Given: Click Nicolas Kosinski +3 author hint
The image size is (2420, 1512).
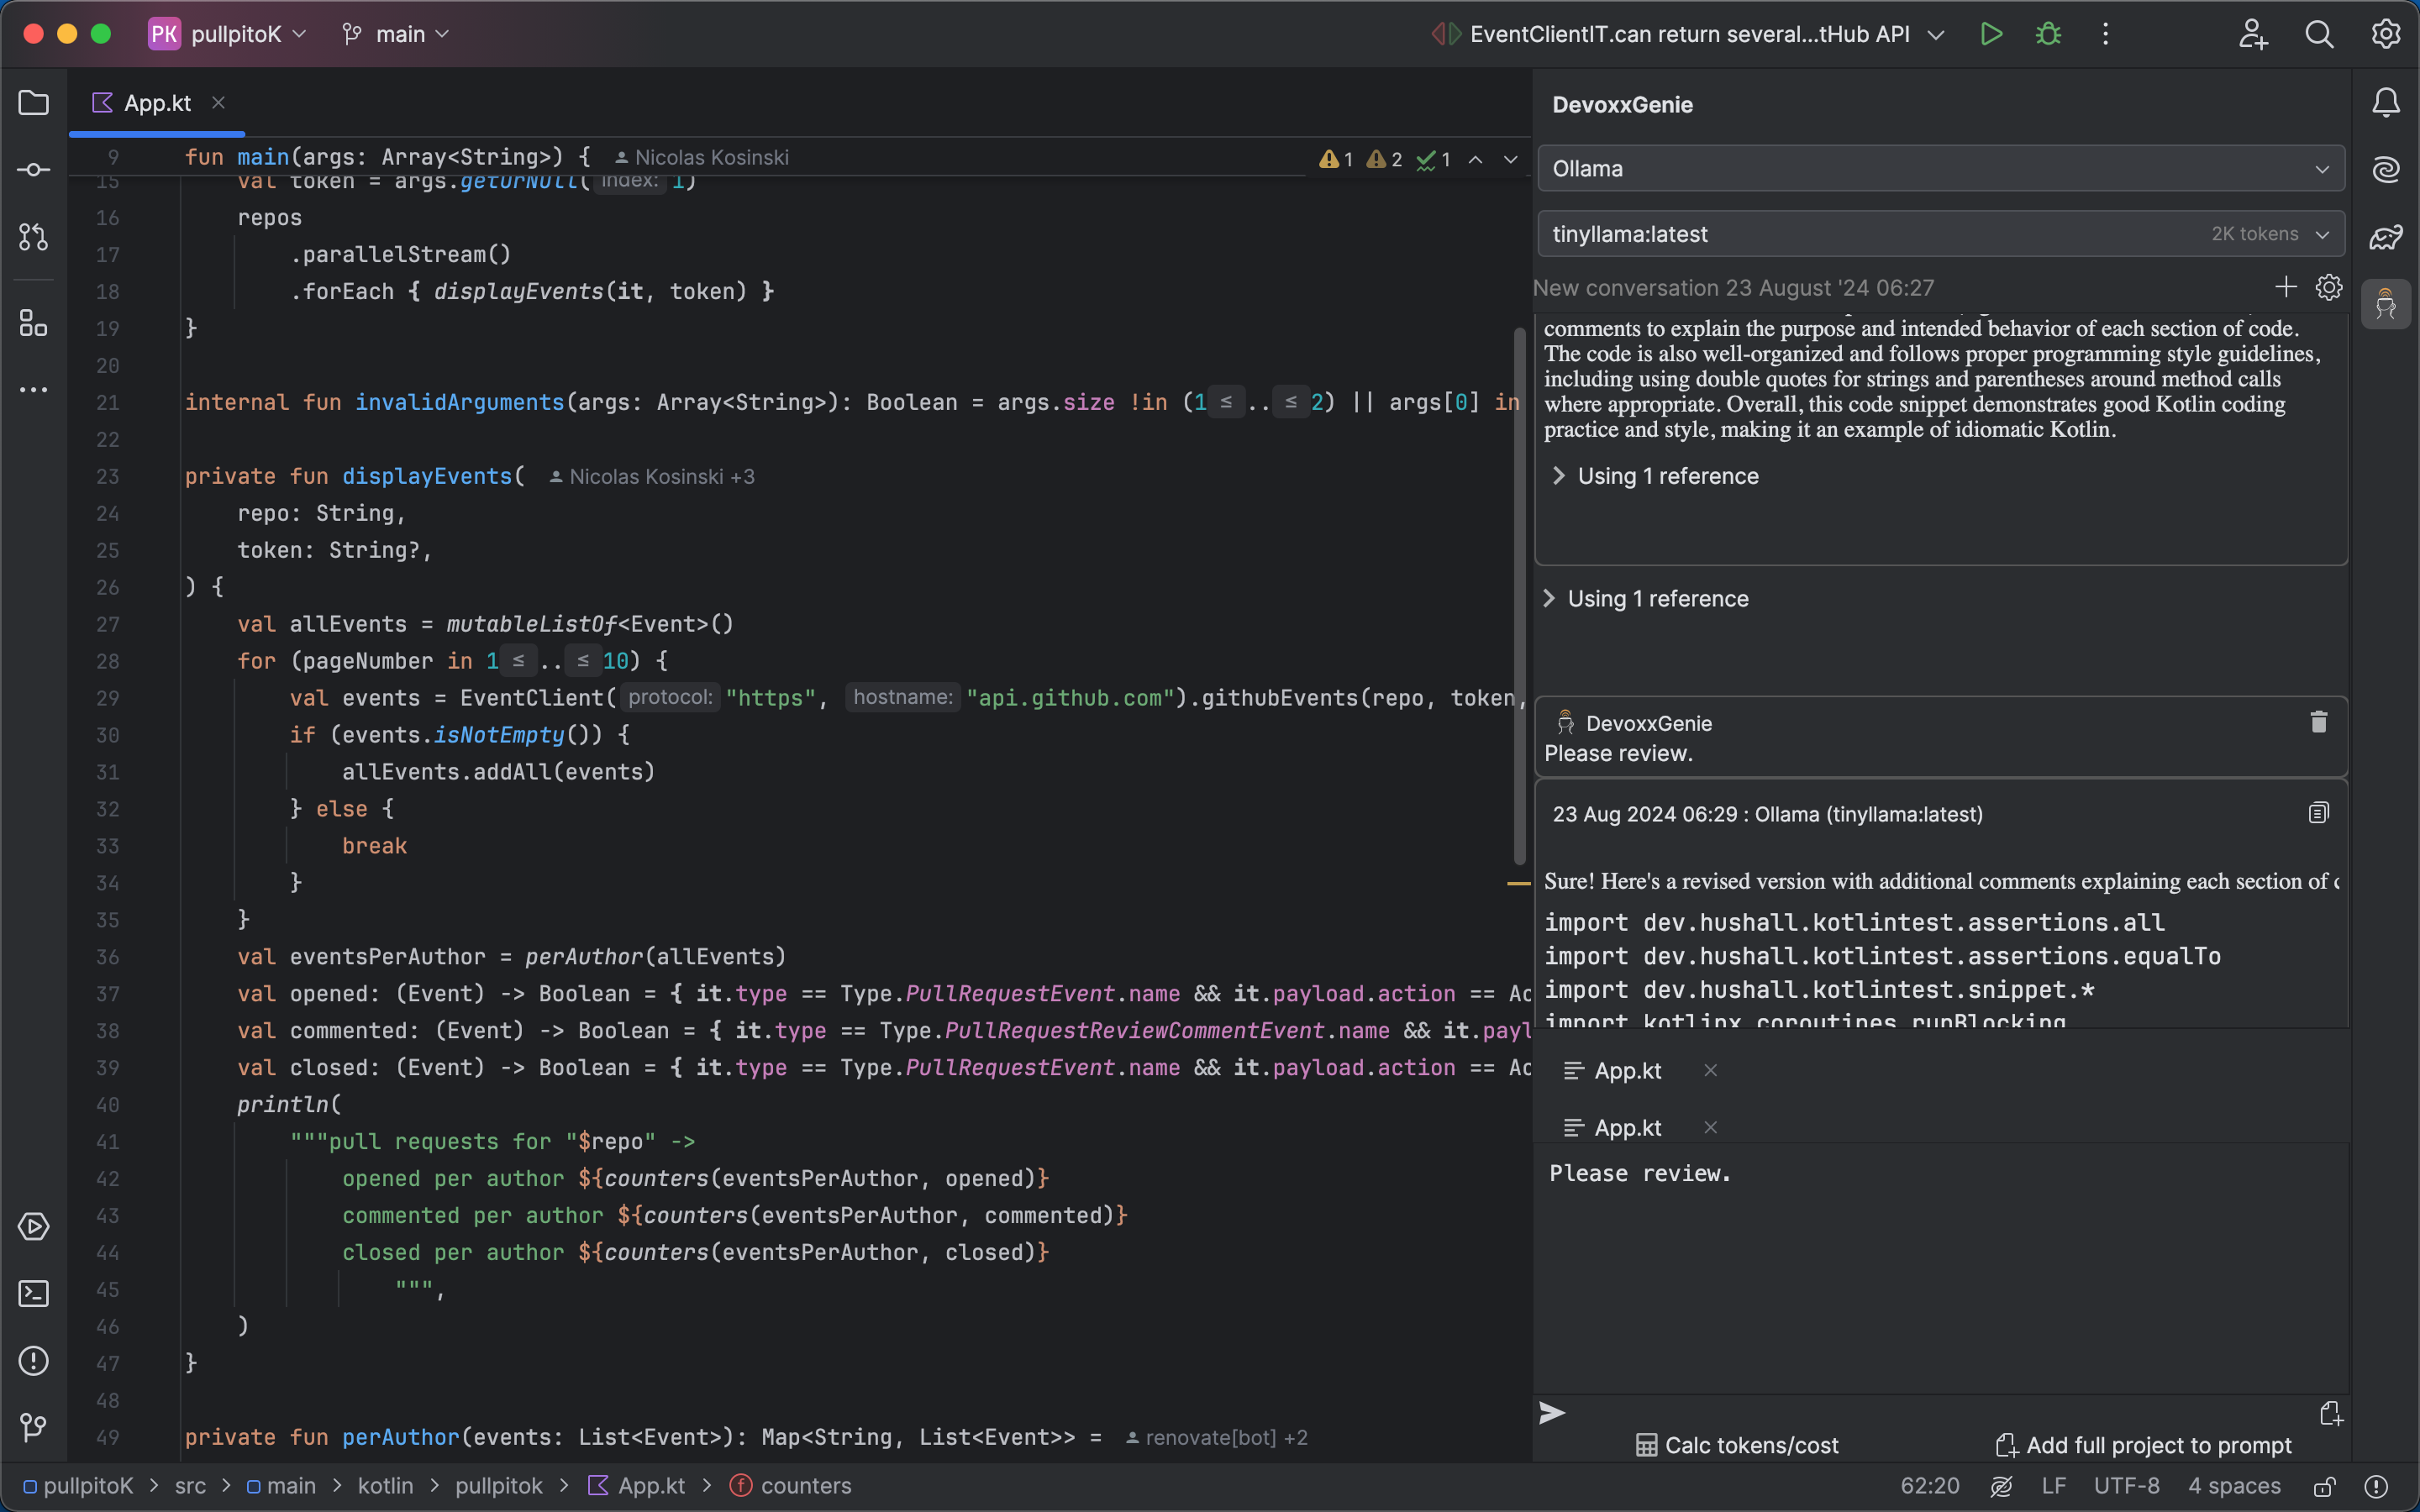Looking at the screenshot, I should (652, 477).
